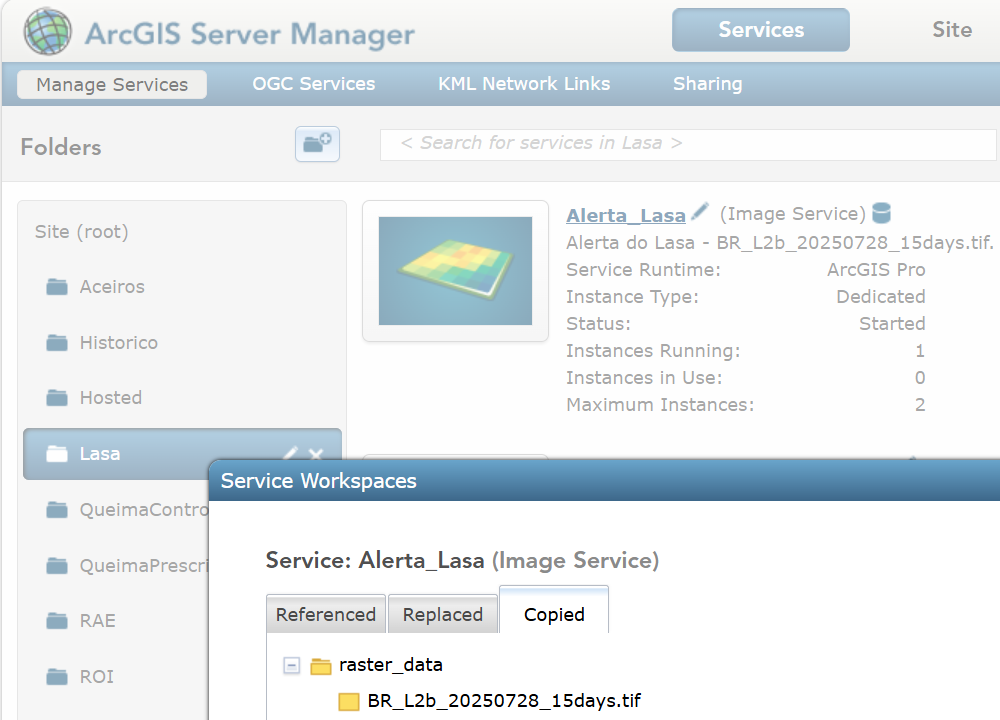
Task: Click the RAE folder icon
Action: [57, 621]
